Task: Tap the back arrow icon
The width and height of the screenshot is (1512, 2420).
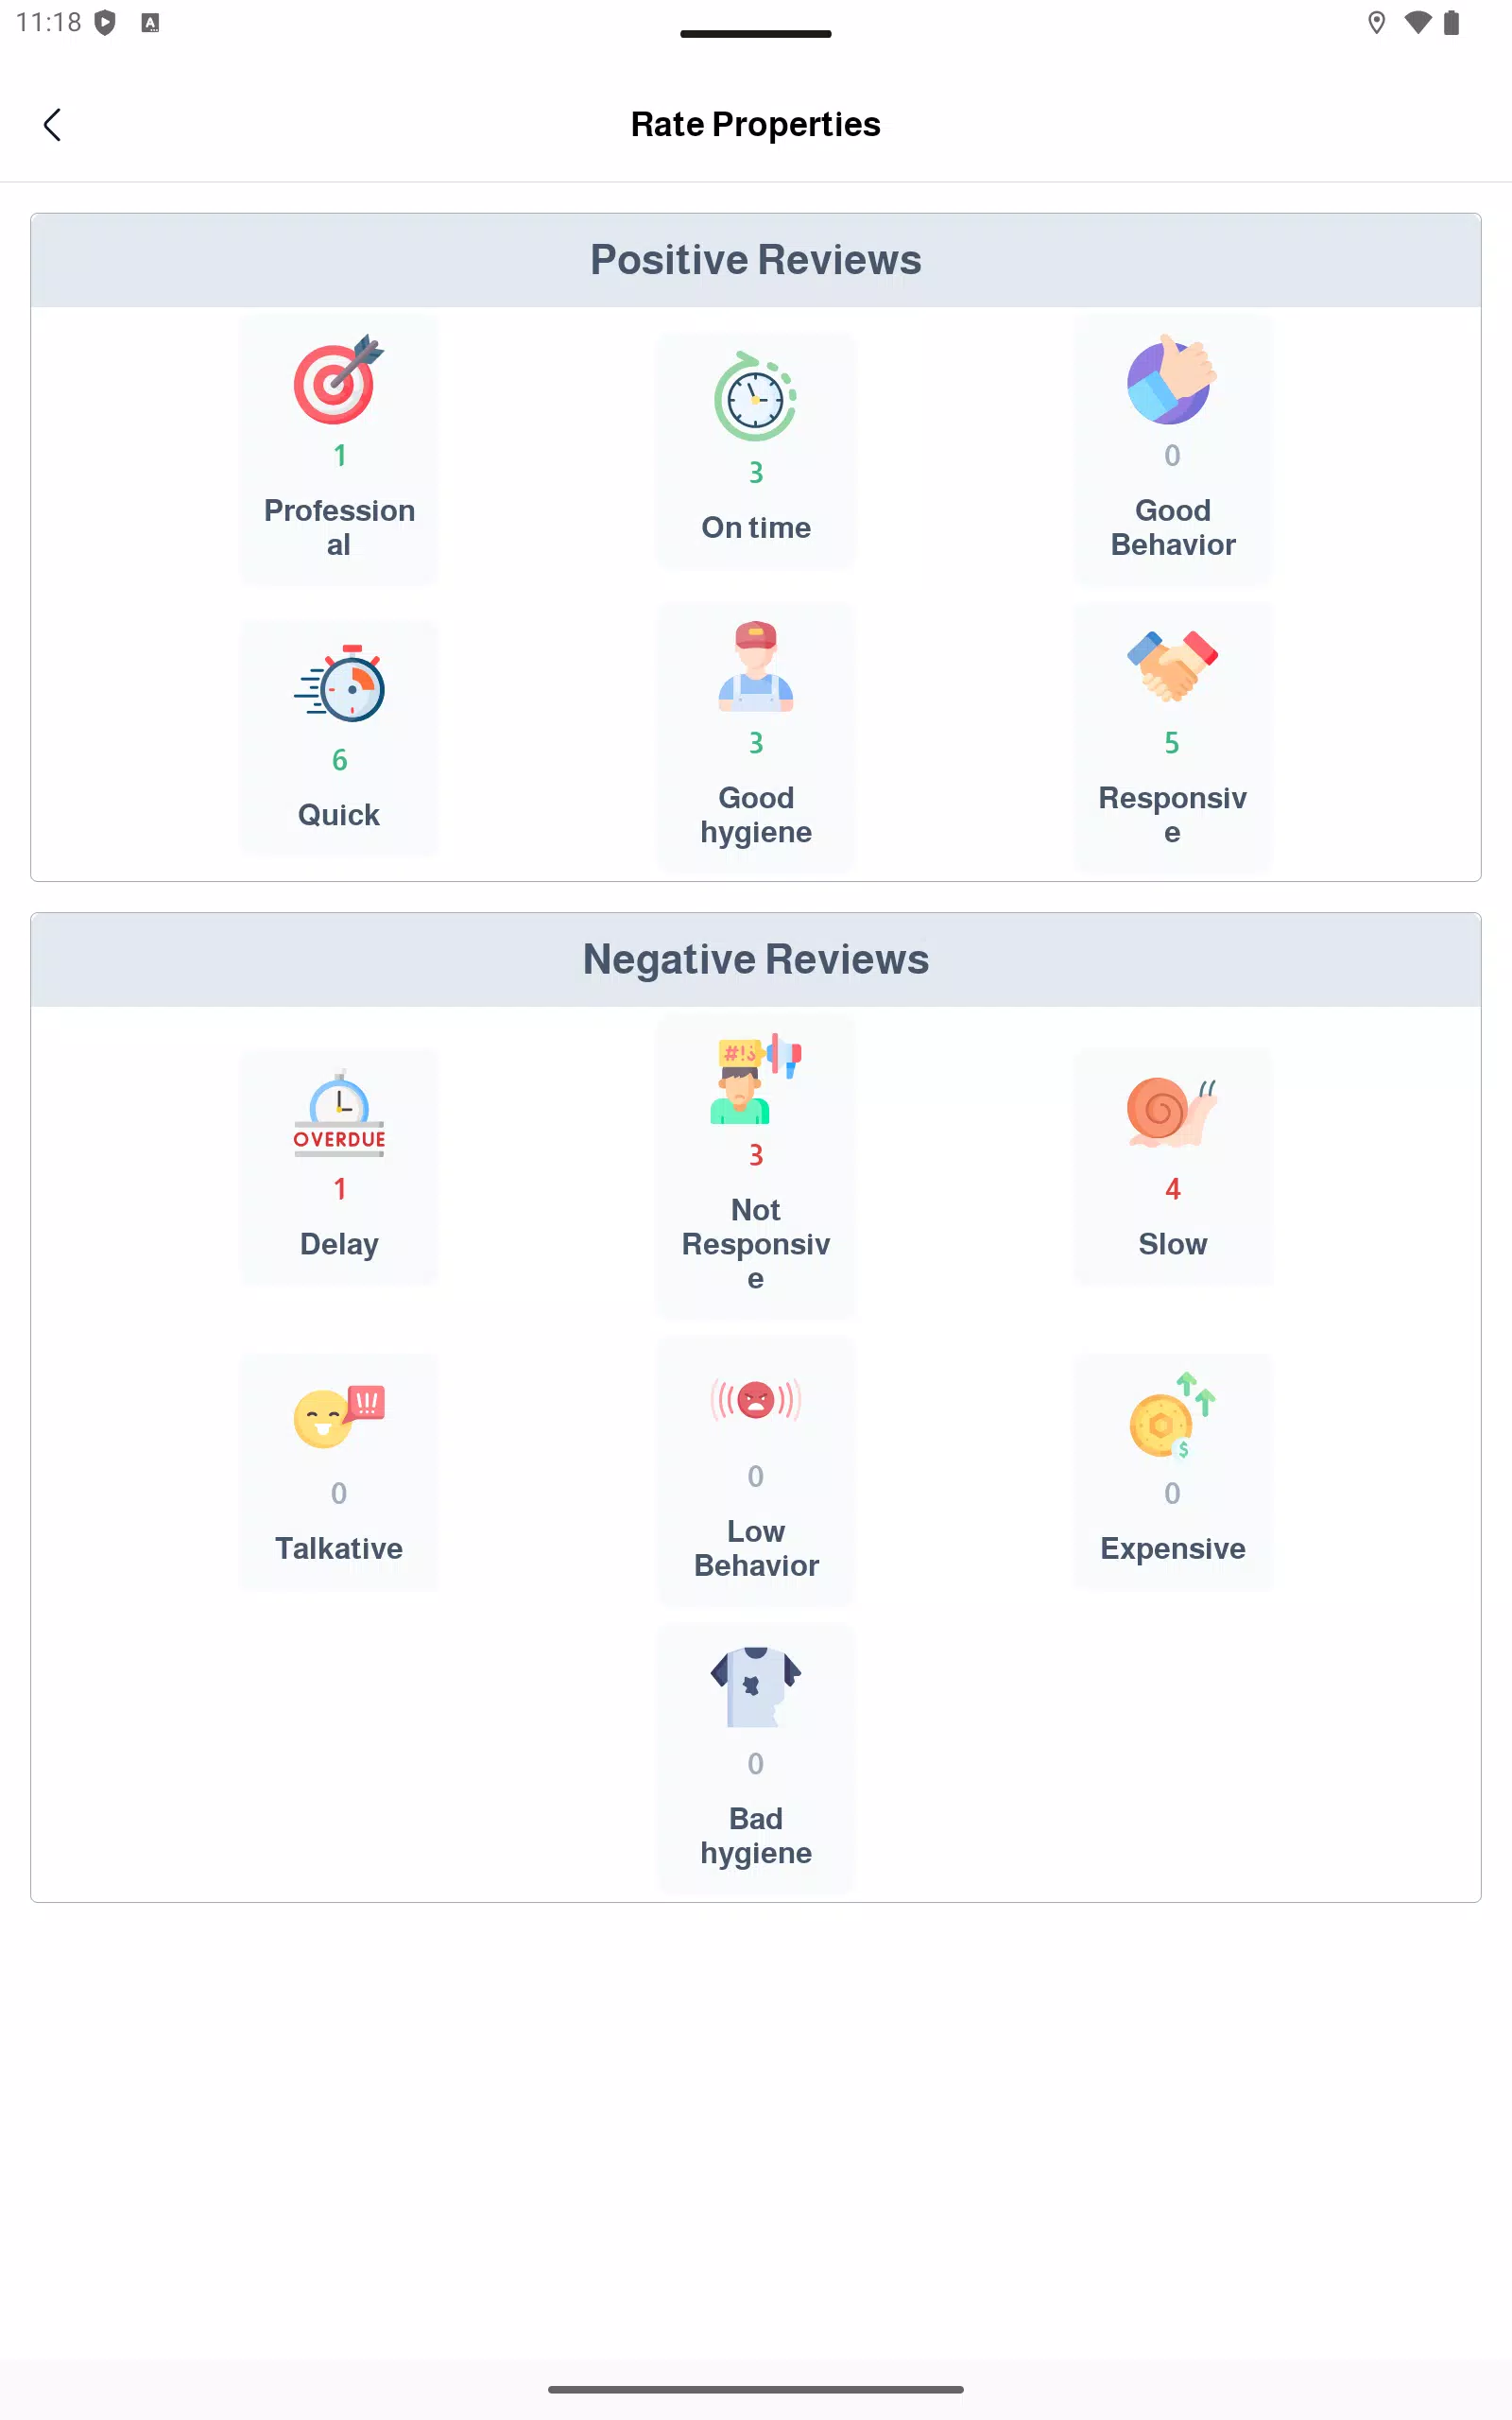Action: [x=52, y=125]
